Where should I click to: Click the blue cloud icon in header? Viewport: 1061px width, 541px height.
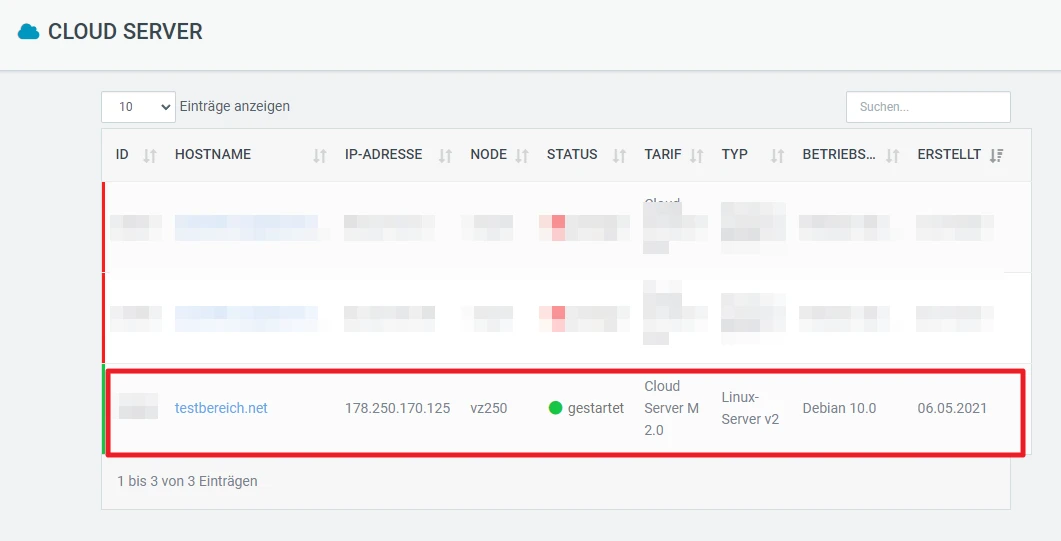(28, 32)
